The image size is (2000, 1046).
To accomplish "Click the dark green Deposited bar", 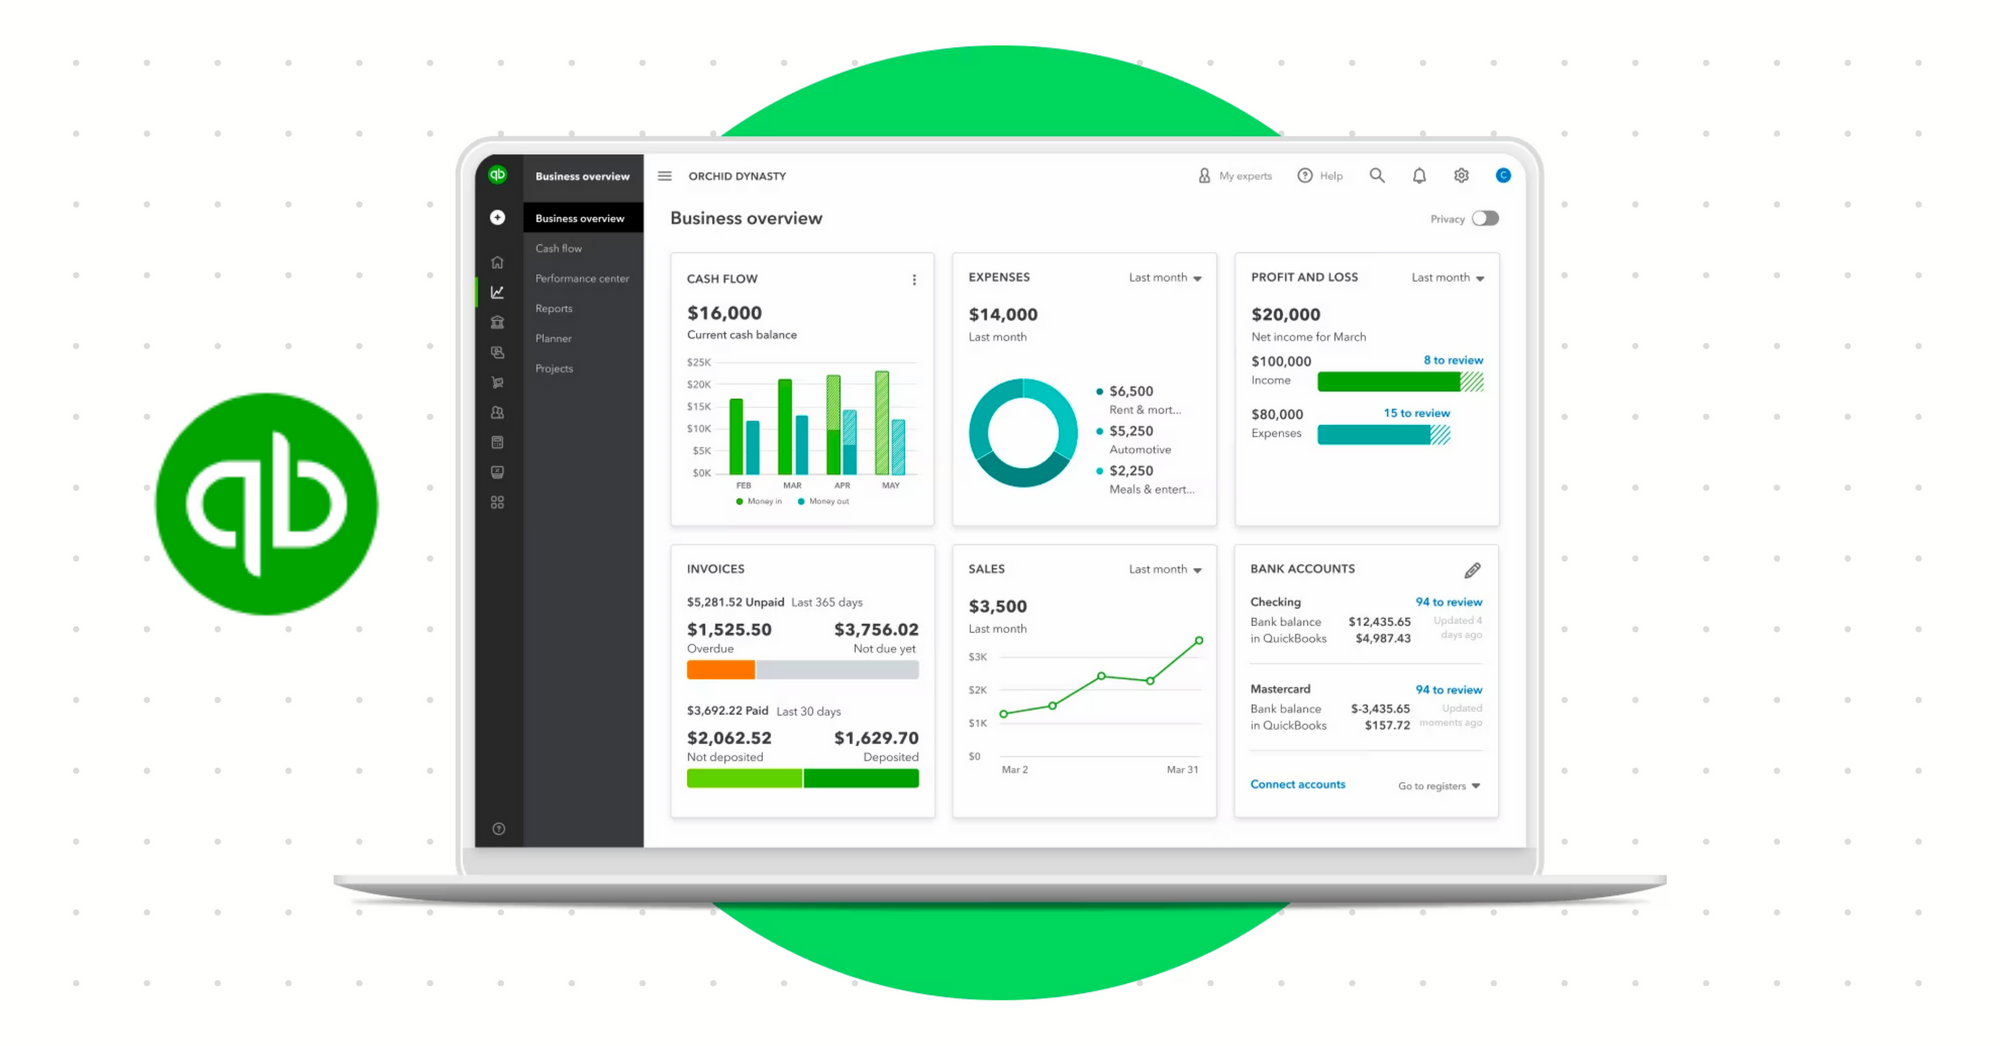I will click(861, 779).
